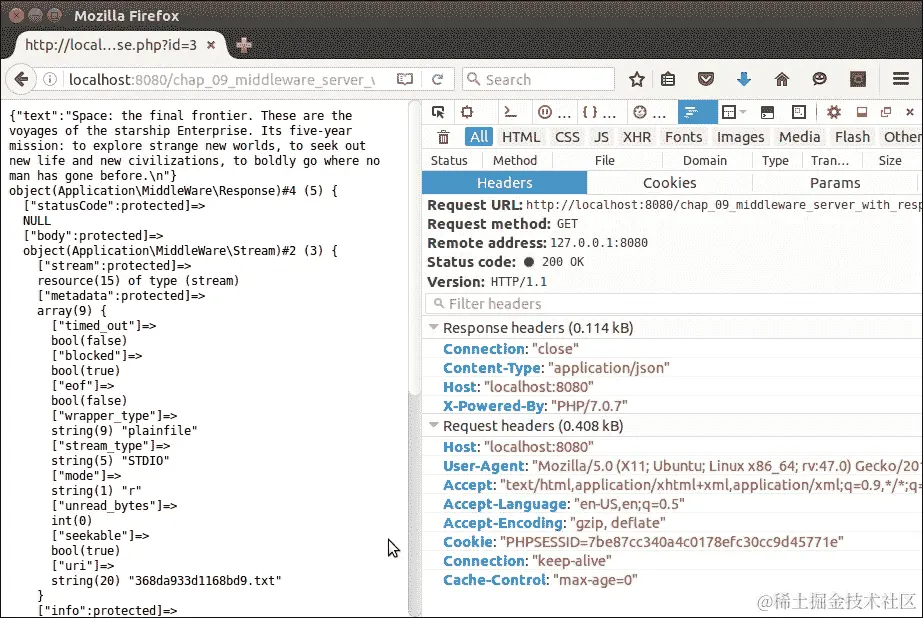Screen dimensions: 923x618
Task: Filter requests by Fonts
Action: (x=683, y=137)
